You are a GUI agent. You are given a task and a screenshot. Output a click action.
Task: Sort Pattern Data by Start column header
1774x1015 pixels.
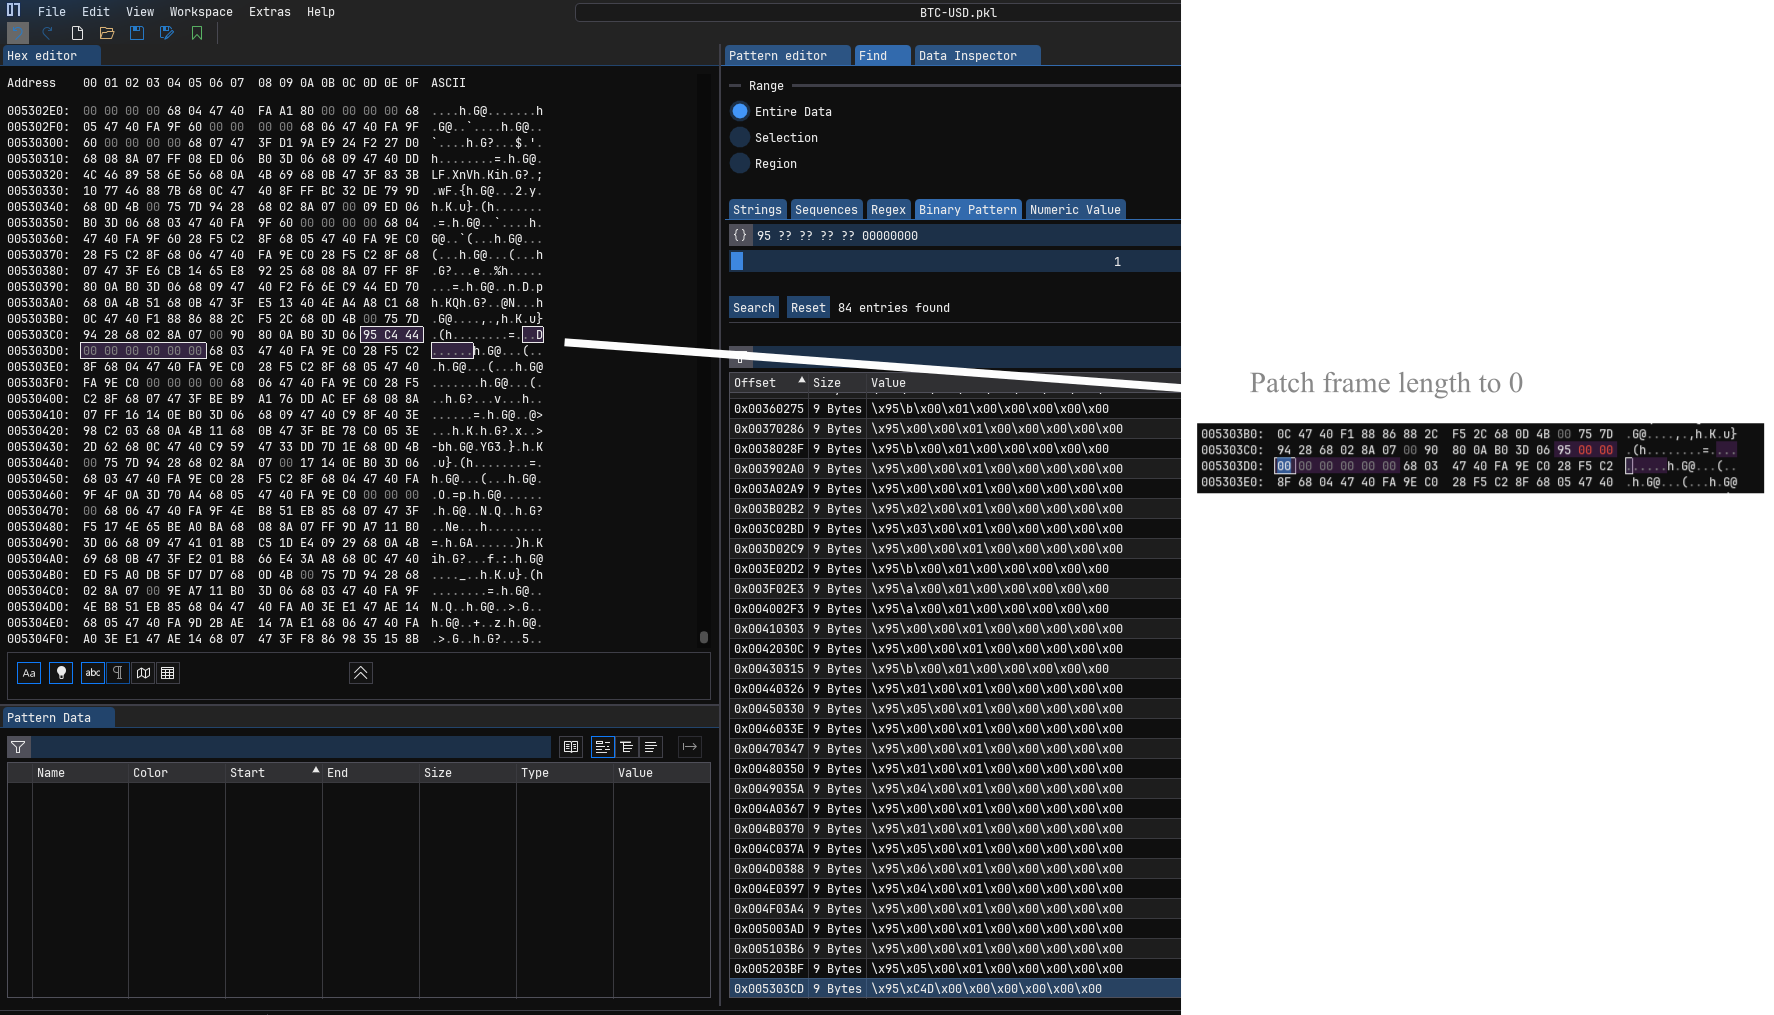tap(248, 773)
